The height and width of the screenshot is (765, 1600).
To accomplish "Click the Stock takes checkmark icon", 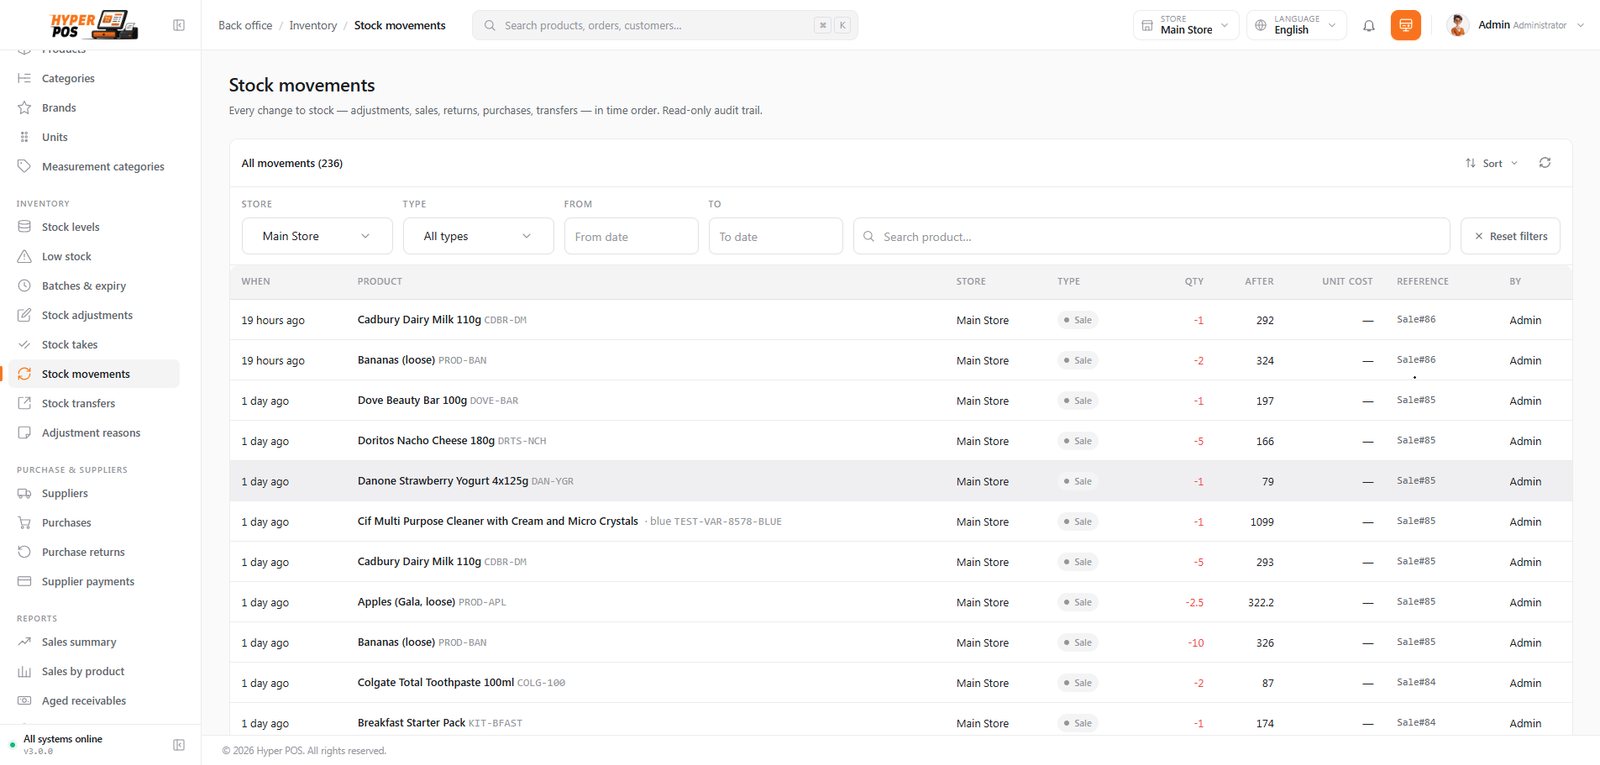I will pyautogui.click(x=24, y=345).
